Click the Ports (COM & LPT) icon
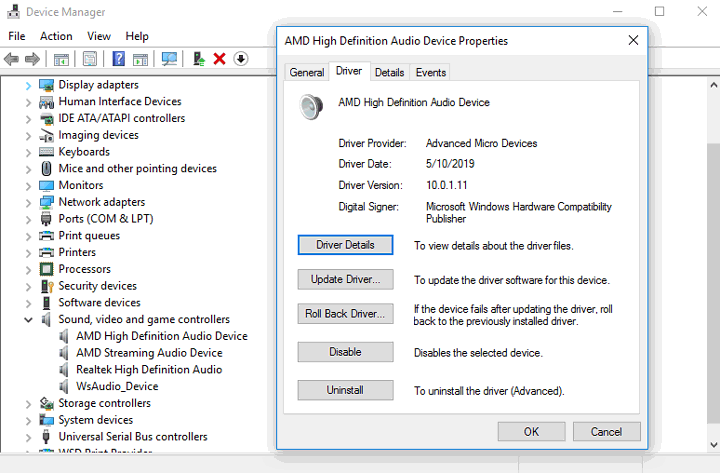 coord(46,219)
